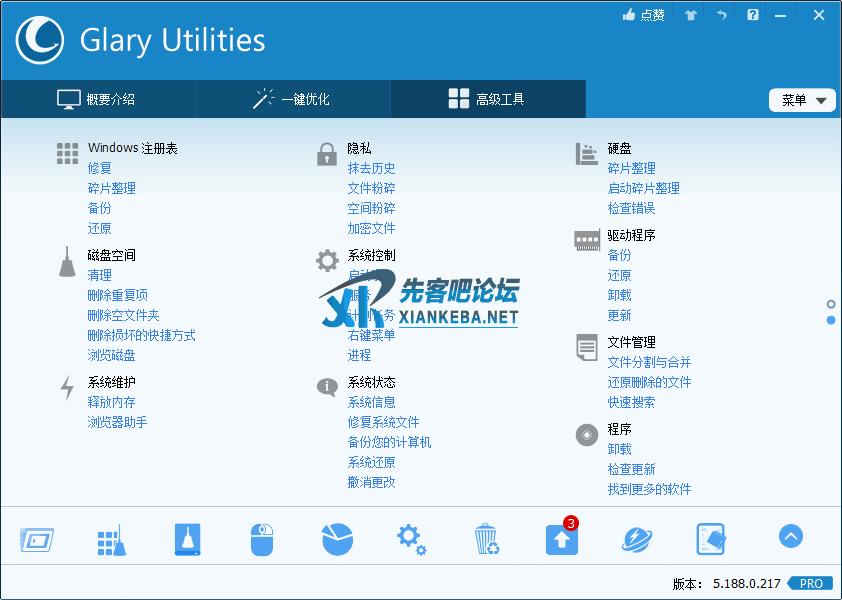Open the disk cleaner drive-with-broom icon
This screenshot has width=842, height=600.
tap(187, 540)
